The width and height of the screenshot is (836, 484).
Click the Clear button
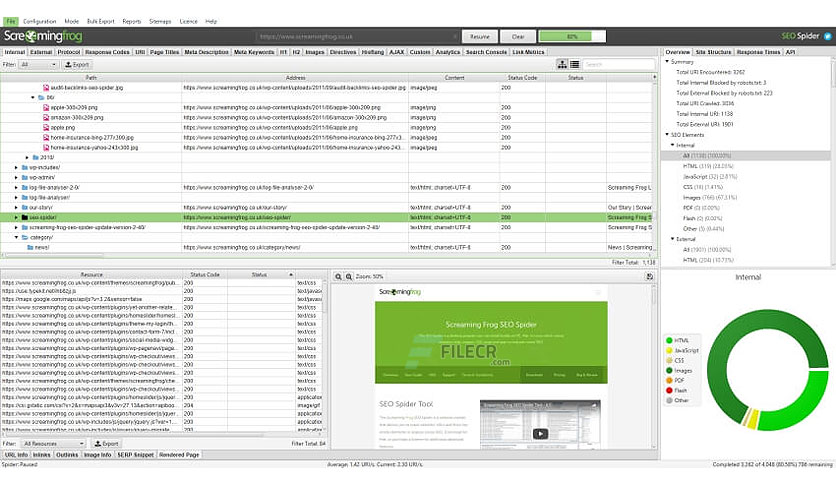tap(518, 37)
